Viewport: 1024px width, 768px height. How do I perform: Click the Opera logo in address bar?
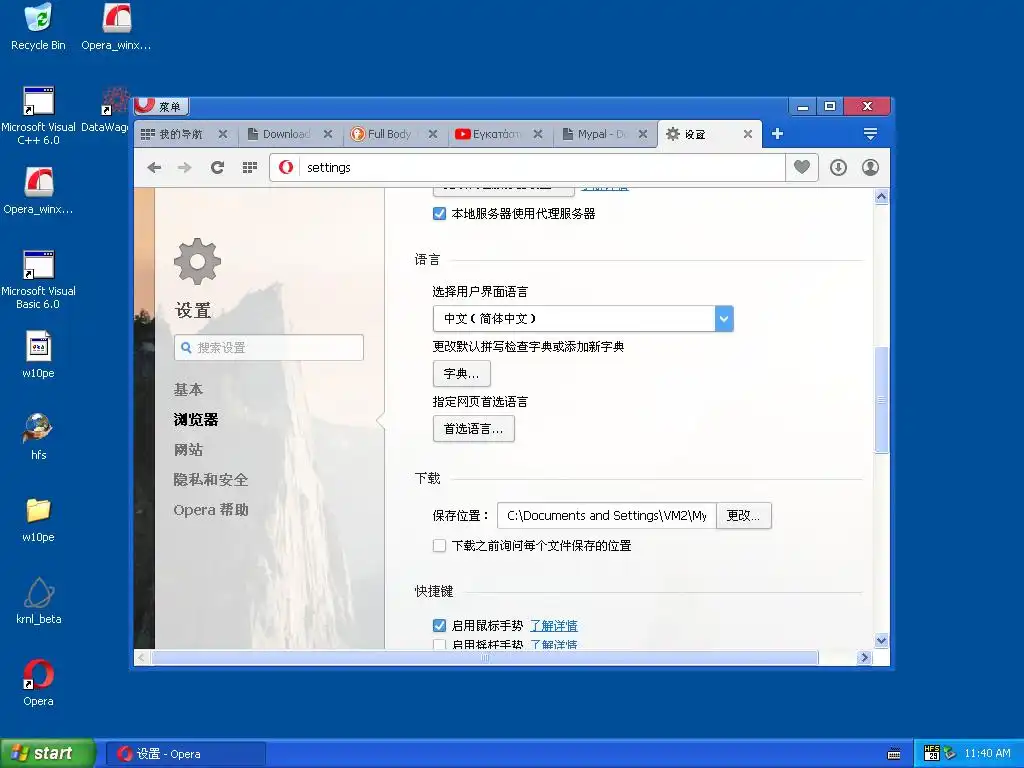[286, 167]
